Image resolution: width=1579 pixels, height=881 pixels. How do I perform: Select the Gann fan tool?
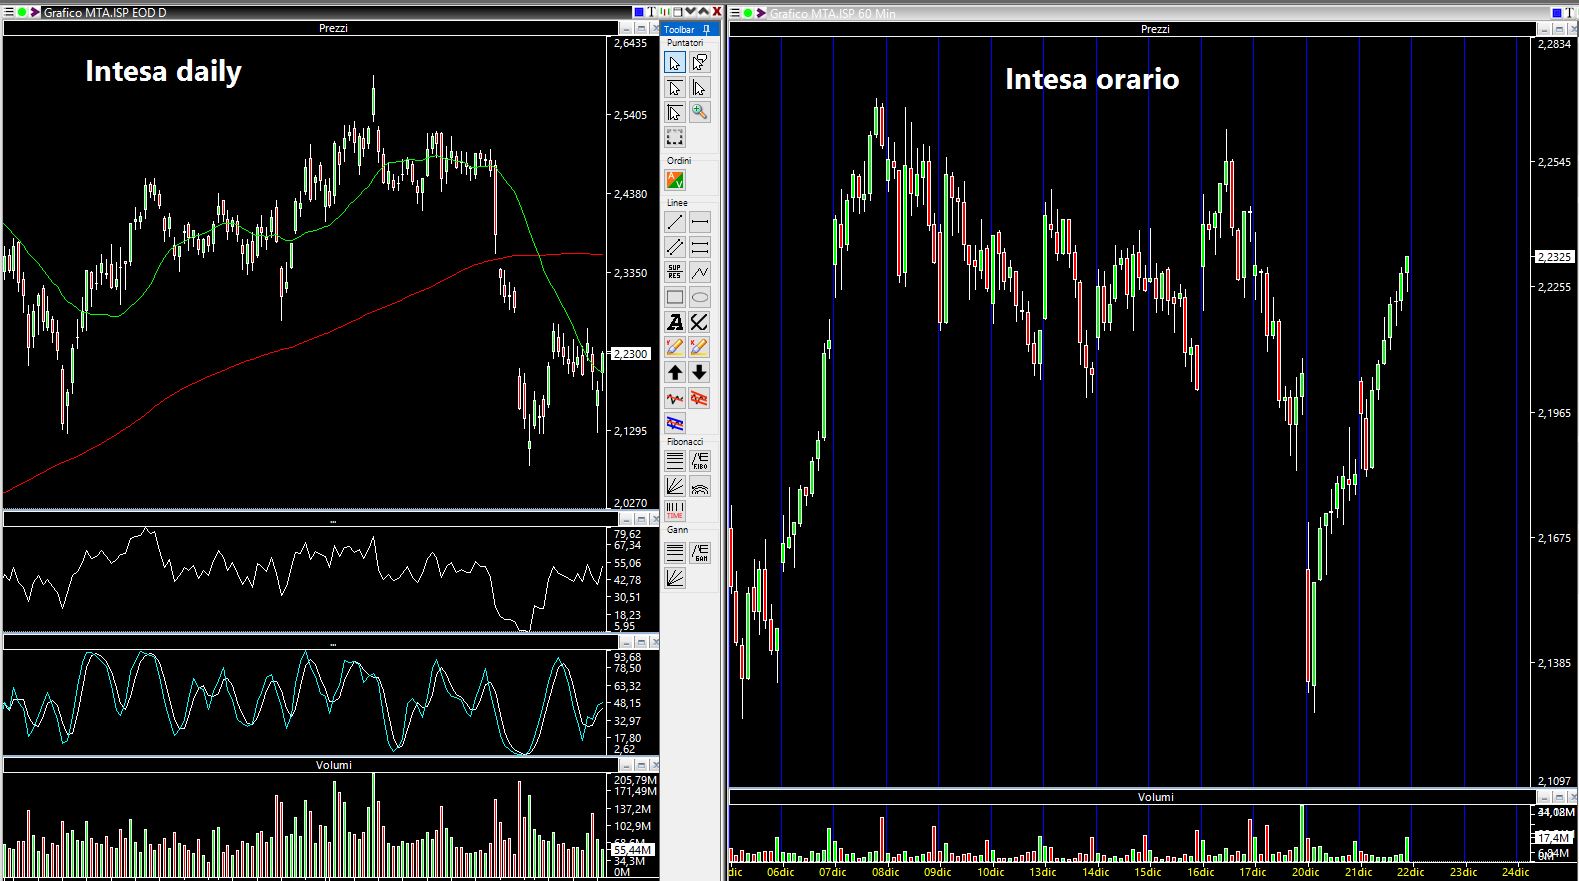(x=675, y=577)
